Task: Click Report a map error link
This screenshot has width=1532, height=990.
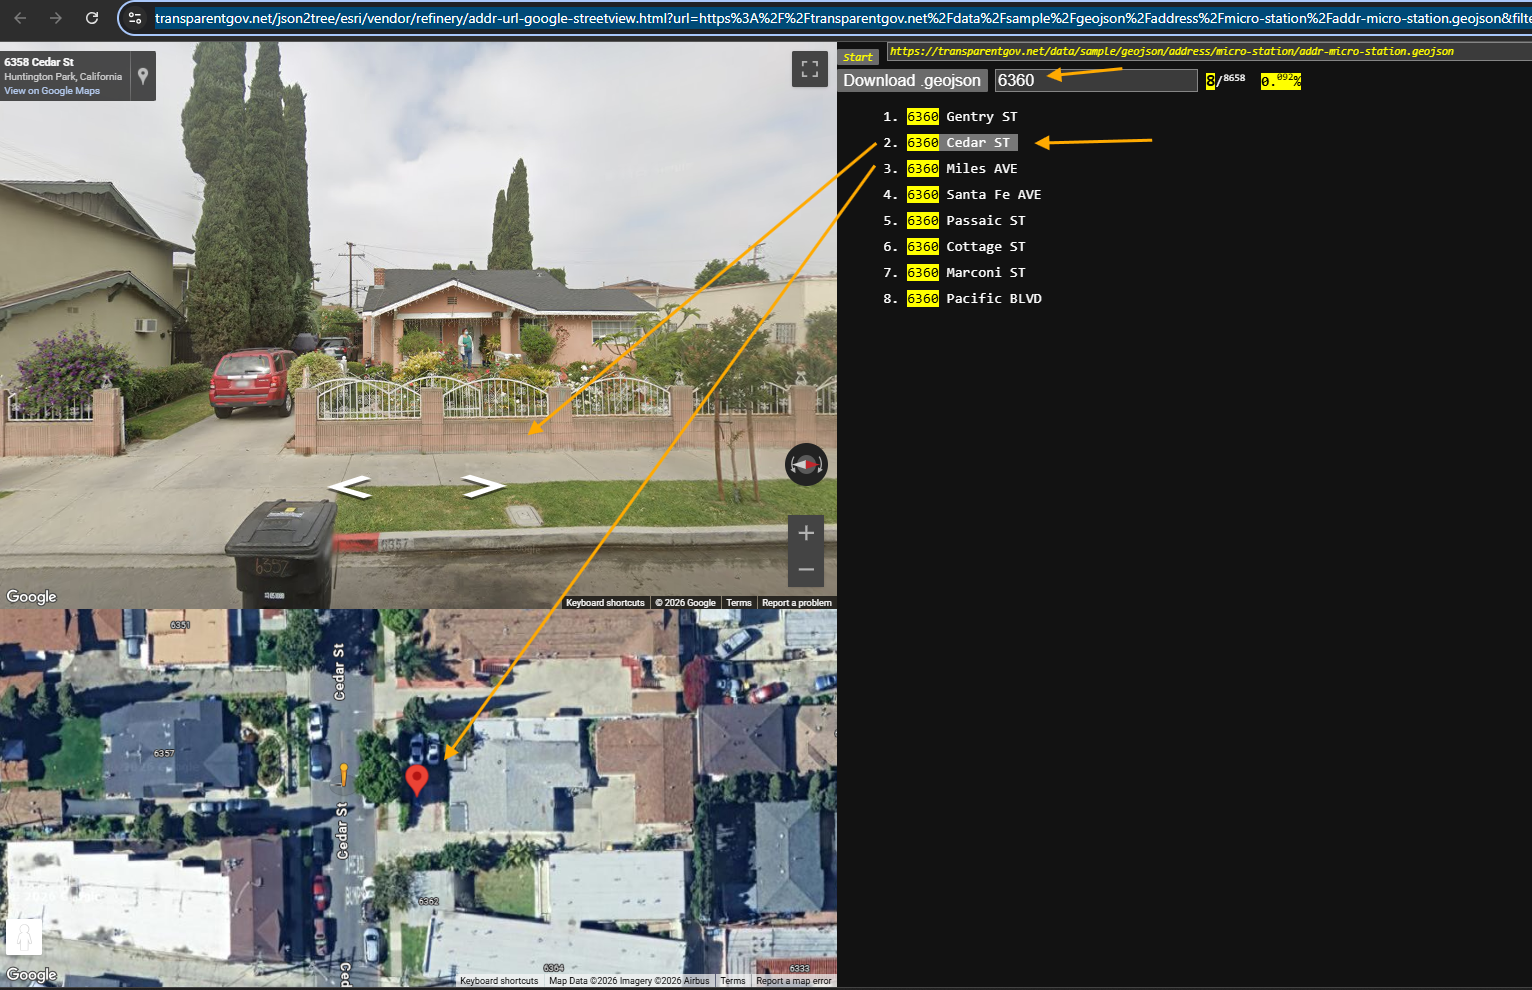Action: click(794, 981)
